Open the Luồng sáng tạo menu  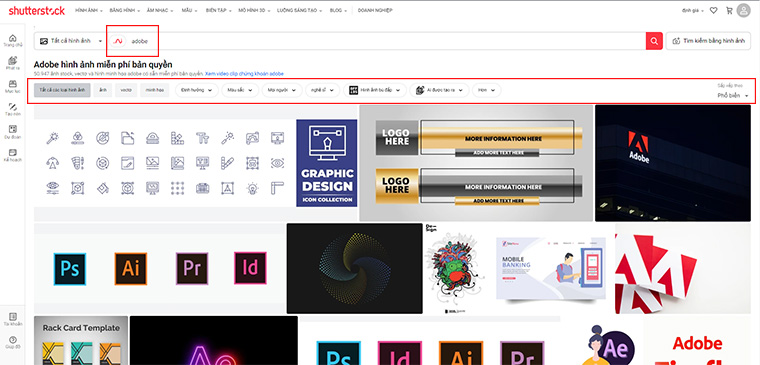(300, 11)
